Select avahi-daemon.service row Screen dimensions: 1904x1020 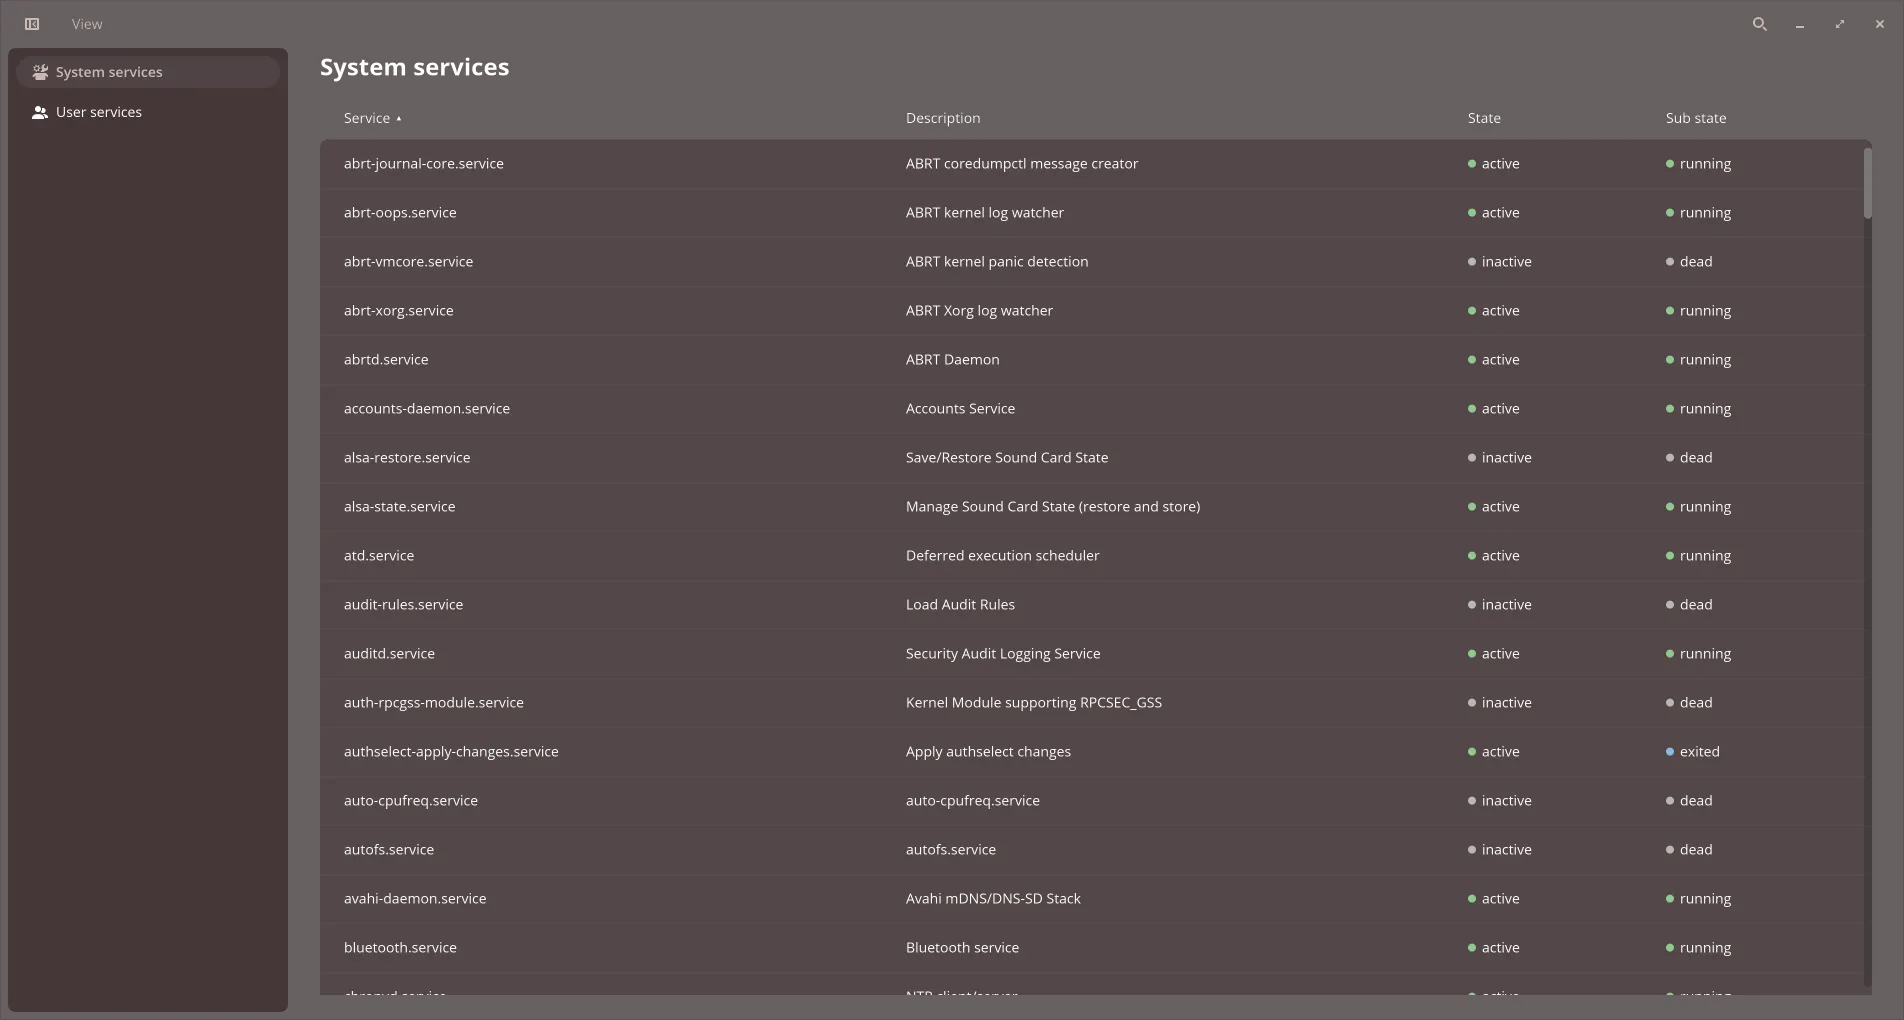pyautogui.click(x=1092, y=899)
